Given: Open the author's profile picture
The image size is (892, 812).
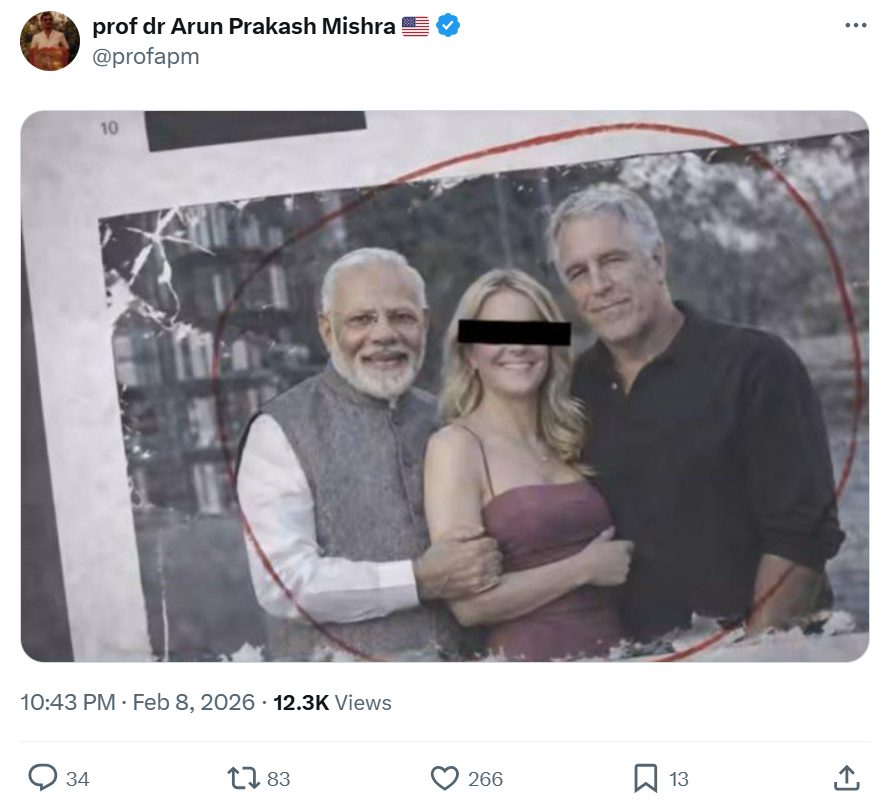Looking at the screenshot, I should (49, 41).
